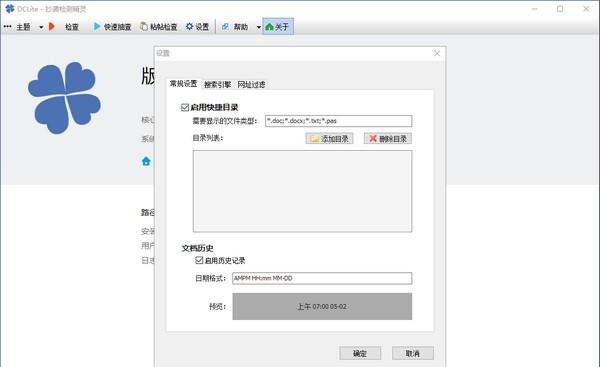Minimize the DCLite window
600x367 pixels.
[x=535, y=9]
